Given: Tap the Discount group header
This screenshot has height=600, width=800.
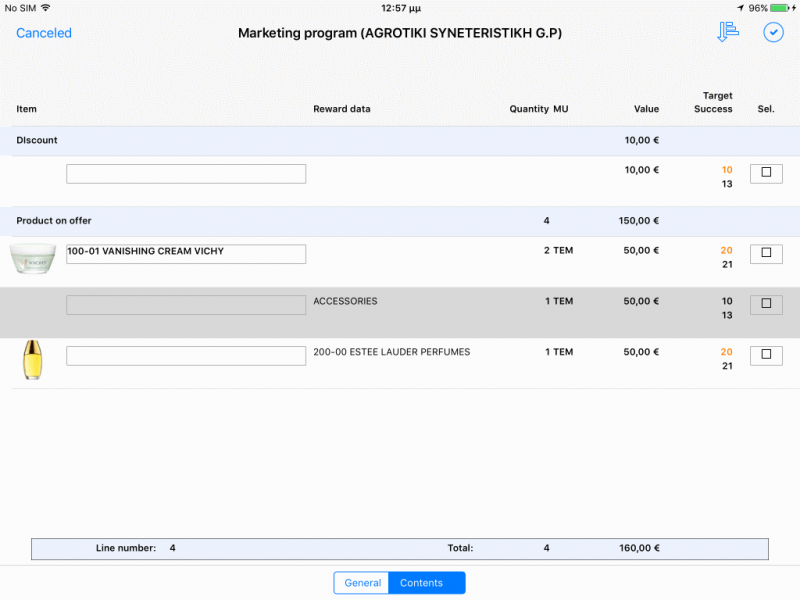Looking at the screenshot, I should 400,140.
